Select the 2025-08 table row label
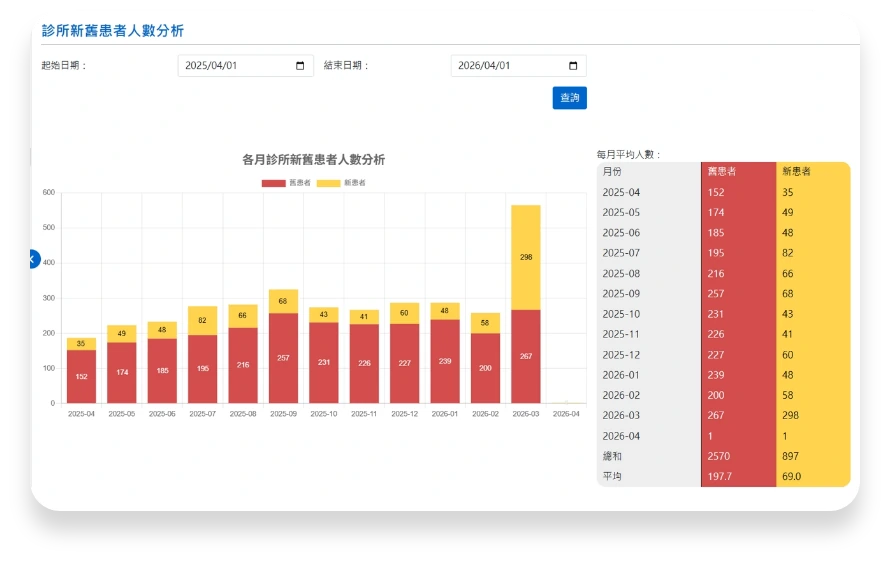This screenshot has height=561, width=890. (621, 274)
